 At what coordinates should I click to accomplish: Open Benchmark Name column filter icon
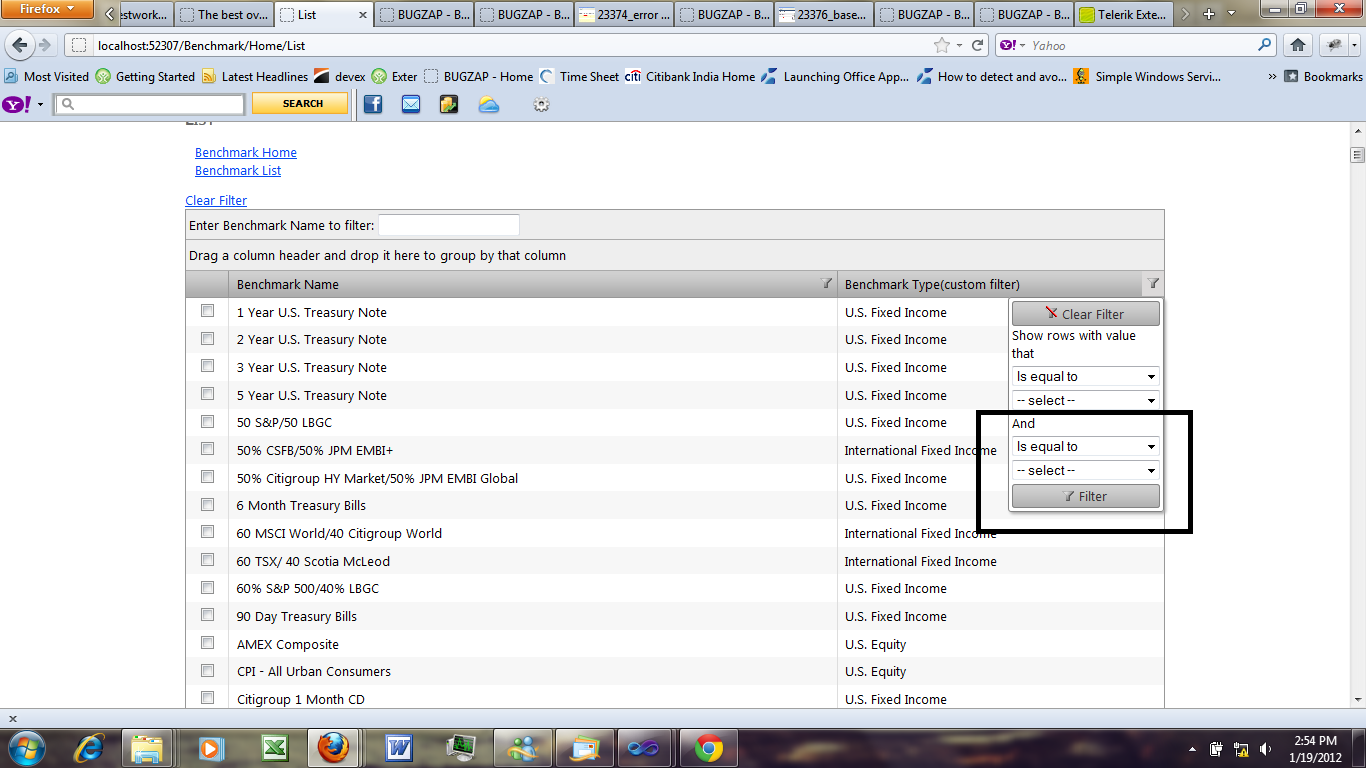[826, 284]
